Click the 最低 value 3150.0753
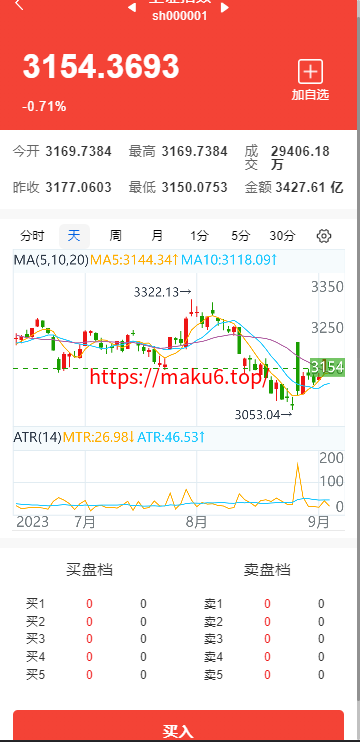 [x=194, y=187]
